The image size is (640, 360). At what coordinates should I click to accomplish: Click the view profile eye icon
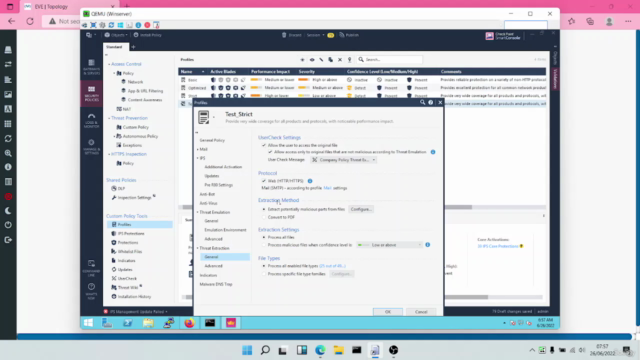[312, 60]
